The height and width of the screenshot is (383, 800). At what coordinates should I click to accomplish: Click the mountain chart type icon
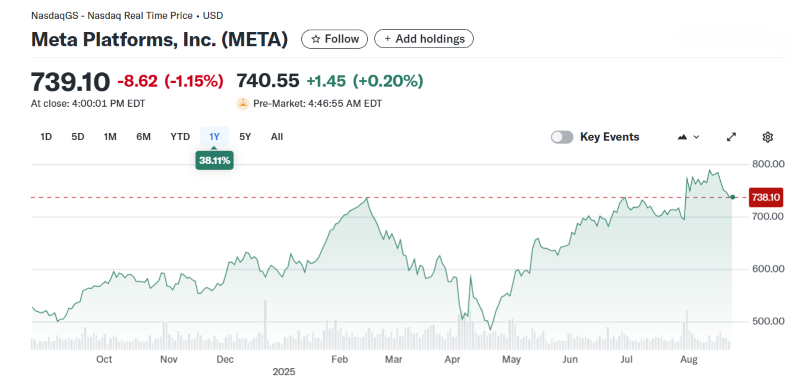682,137
